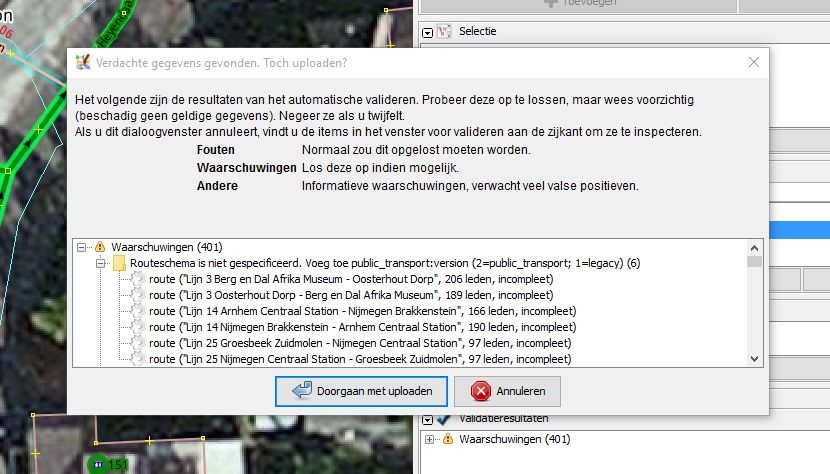Select route Lijn 14 Arnhem Centraal Station - Nijmegen Brakkenstein
The width and height of the screenshot is (830, 474).
pyautogui.click(x=363, y=311)
